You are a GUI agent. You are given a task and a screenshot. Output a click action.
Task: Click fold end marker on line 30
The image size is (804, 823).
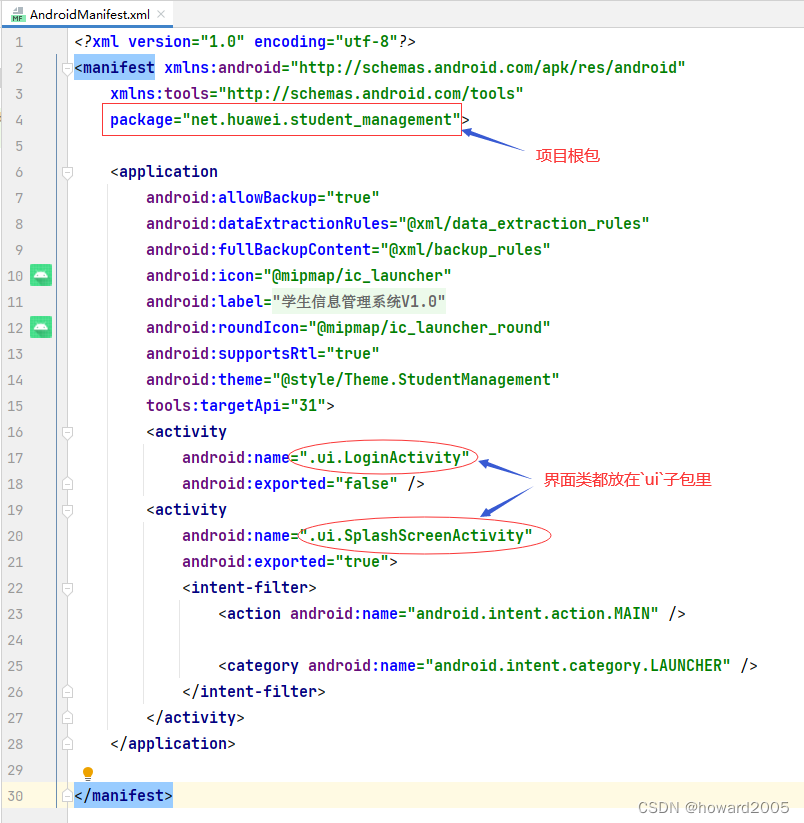point(67,796)
